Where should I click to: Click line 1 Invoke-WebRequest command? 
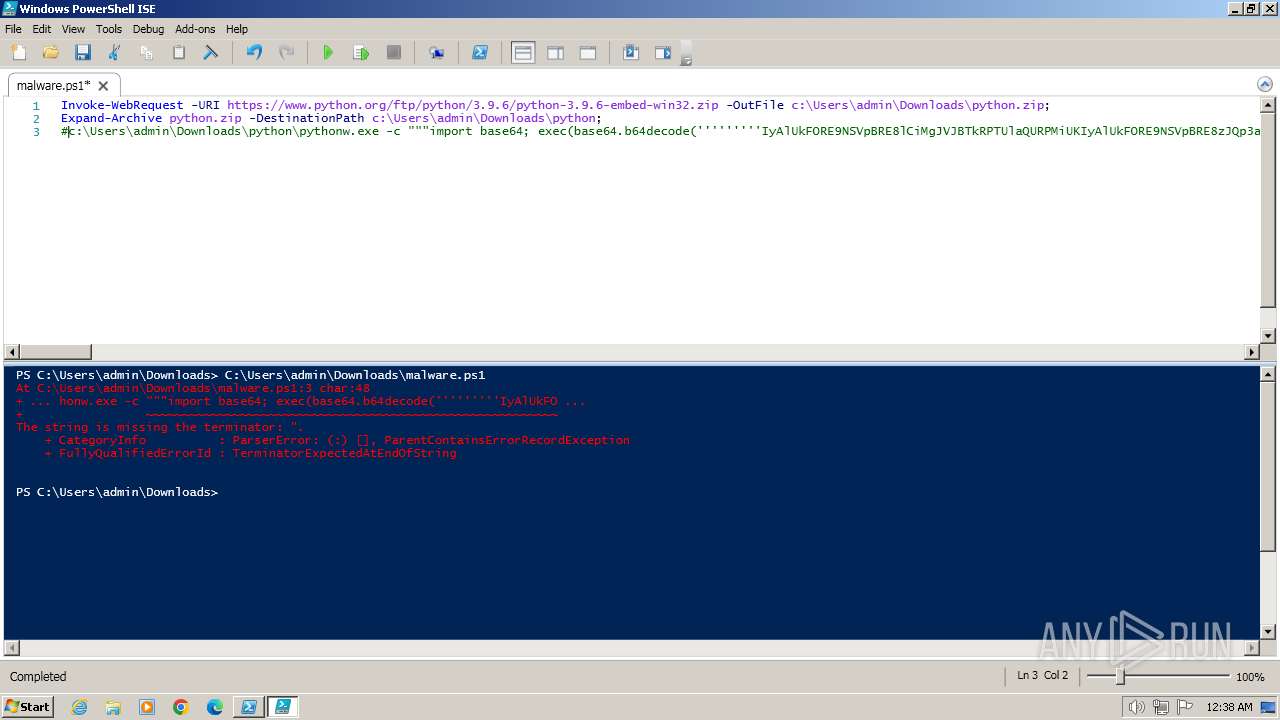tap(122, 105)
